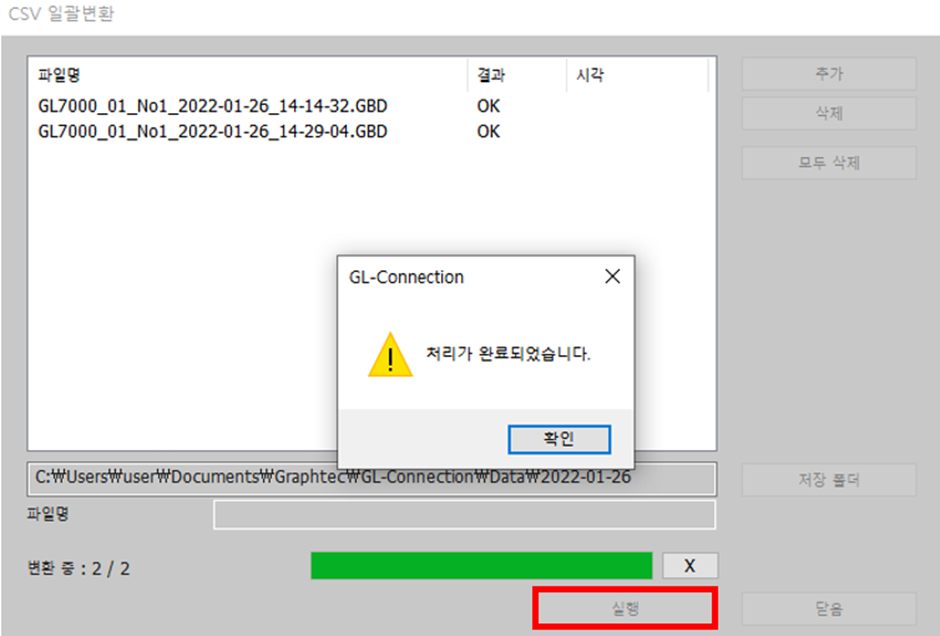Click the 처리가 완료되었습니다 message text

(x=508, y=353)
